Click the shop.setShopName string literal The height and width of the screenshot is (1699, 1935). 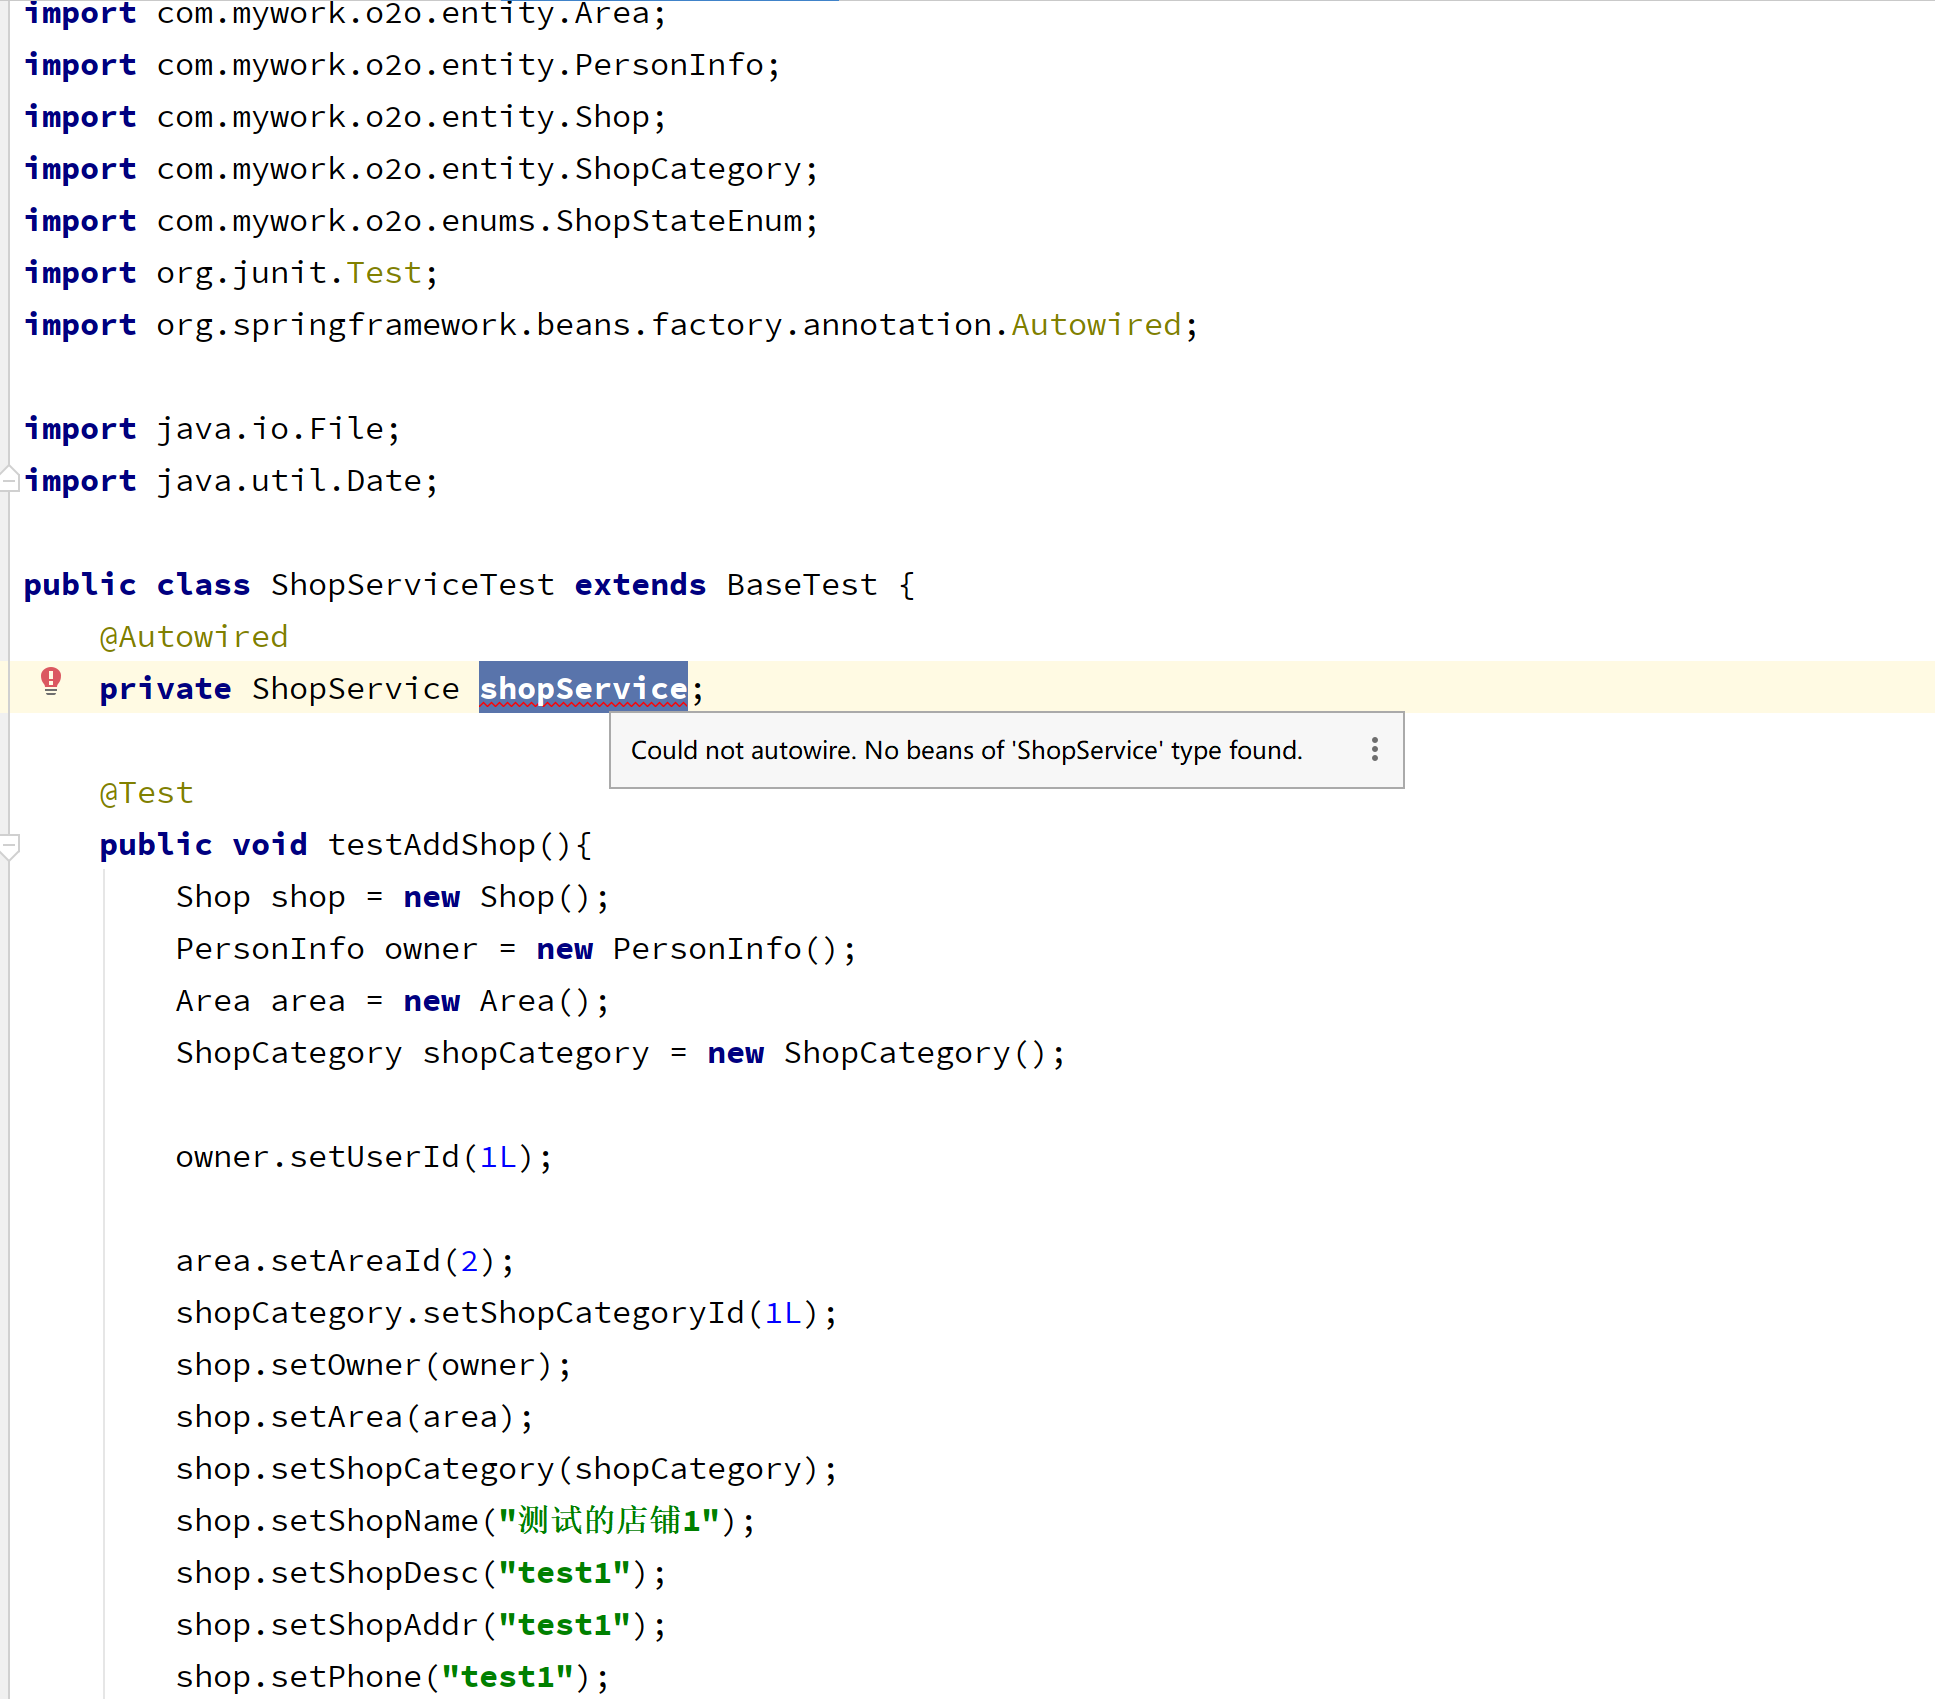(x=609, y=1521)
